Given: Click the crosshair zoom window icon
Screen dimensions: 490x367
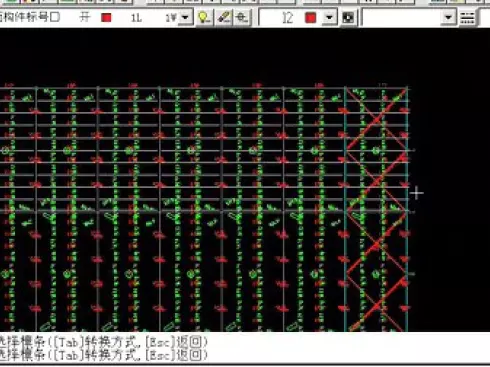Looking at the screenshot, I should click(241, 17).
